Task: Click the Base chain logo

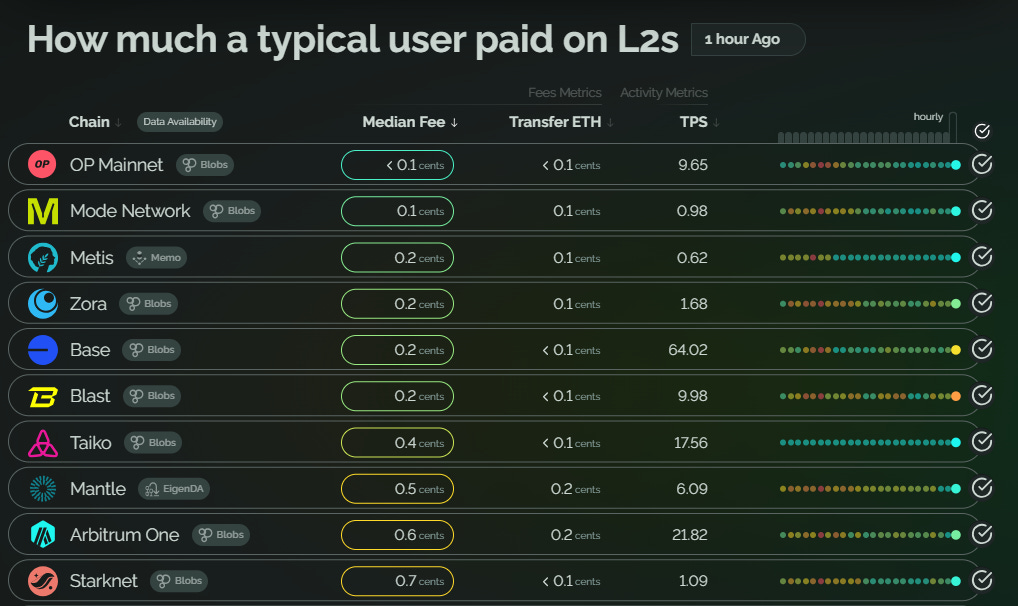Action: 43,350
